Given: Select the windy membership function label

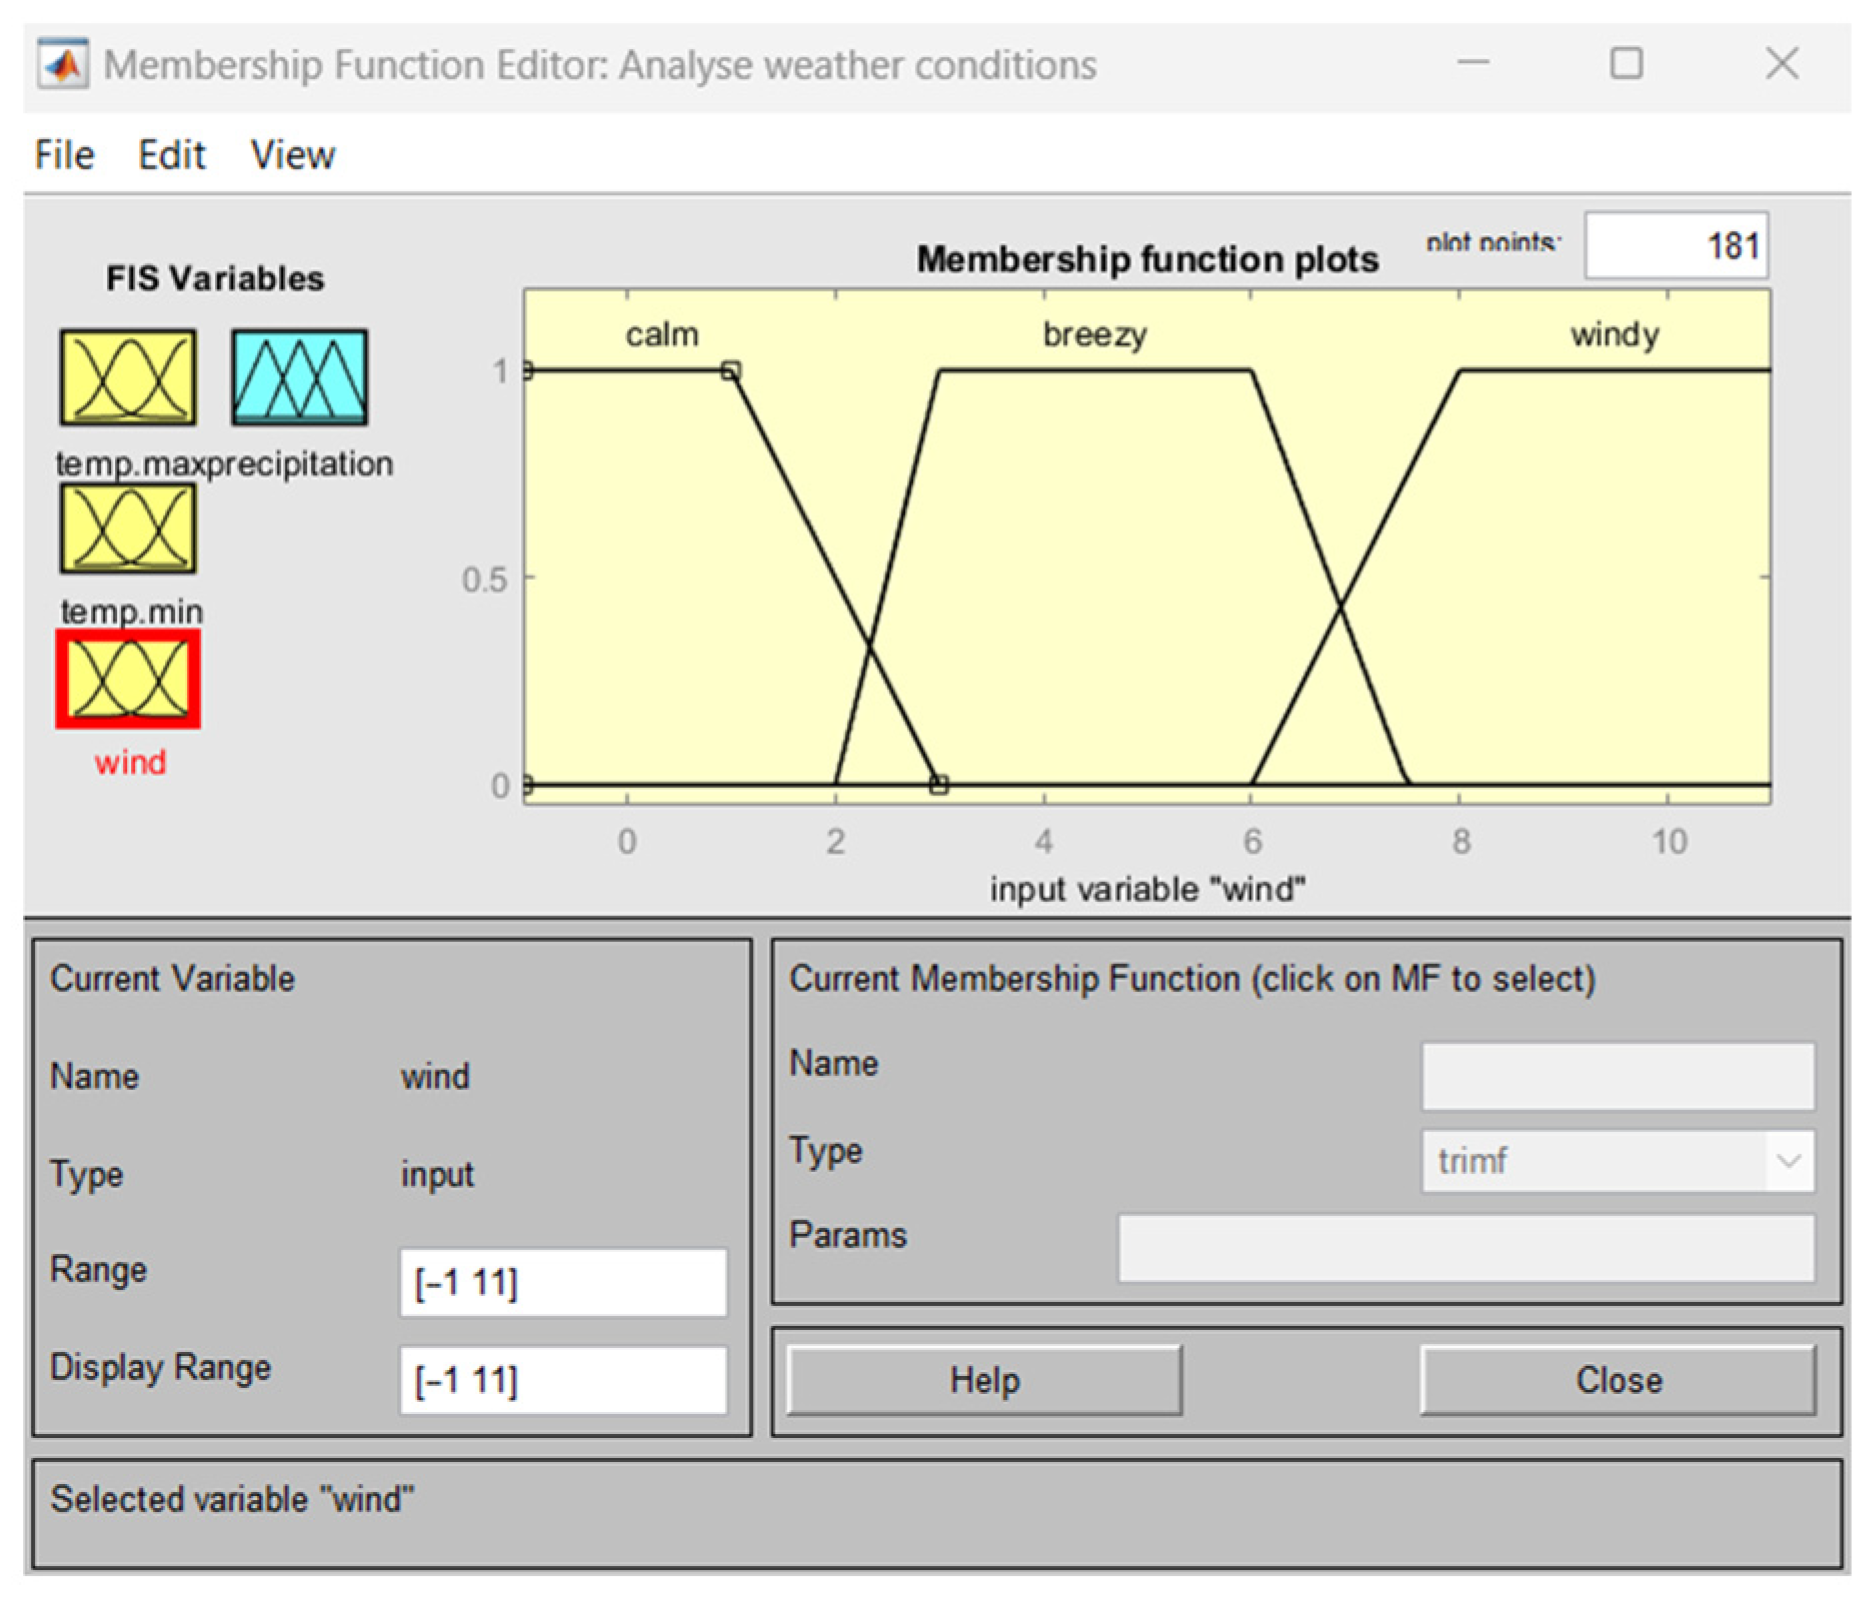Looking at the screenshot, I should pyautogui.click(x=1613, y=334).
